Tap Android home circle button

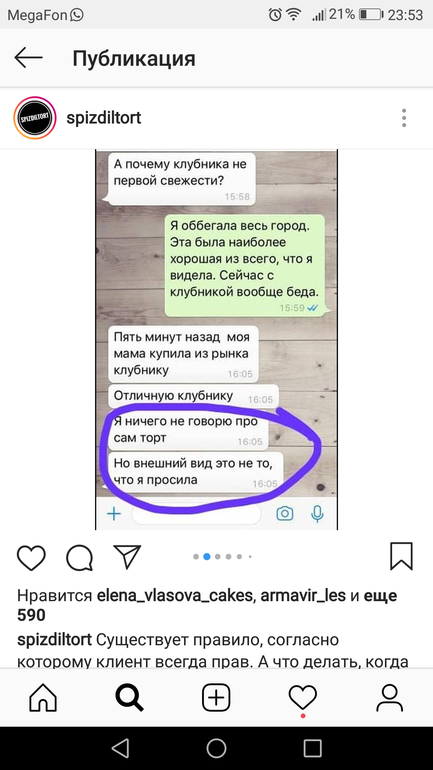(x=216, y=748)
